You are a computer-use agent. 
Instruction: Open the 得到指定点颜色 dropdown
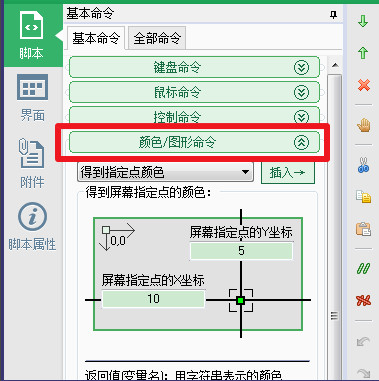point(165,172)
